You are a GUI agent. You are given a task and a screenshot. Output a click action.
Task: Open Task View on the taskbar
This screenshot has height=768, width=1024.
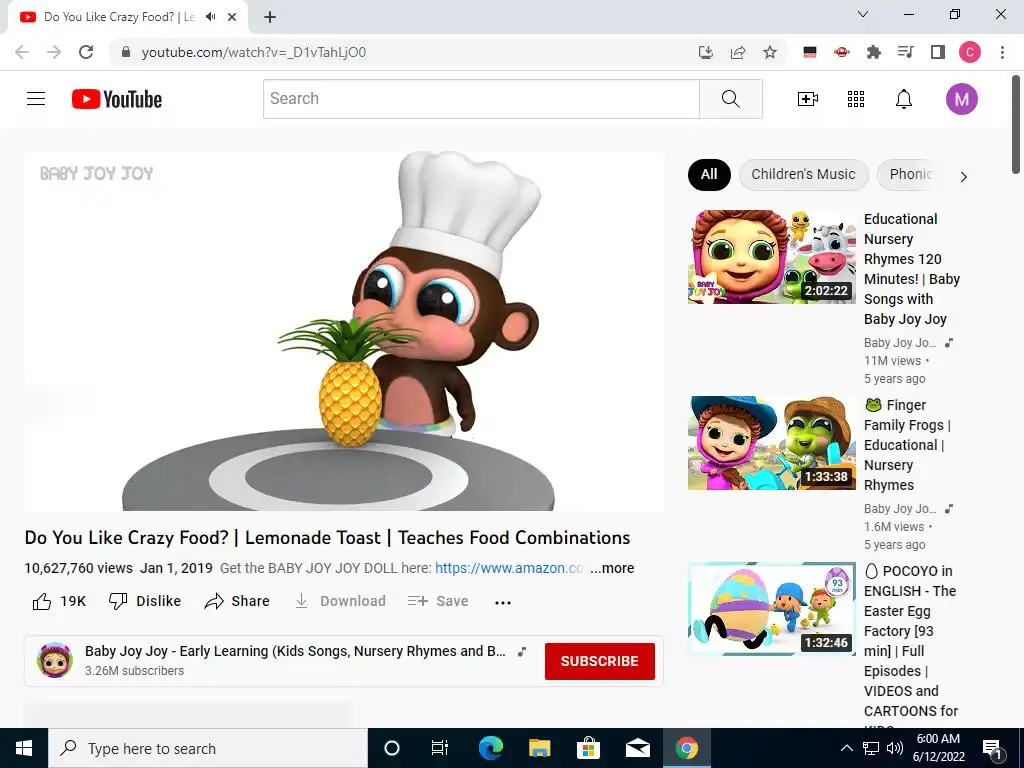pyautogui.click(x=440, y=748)
